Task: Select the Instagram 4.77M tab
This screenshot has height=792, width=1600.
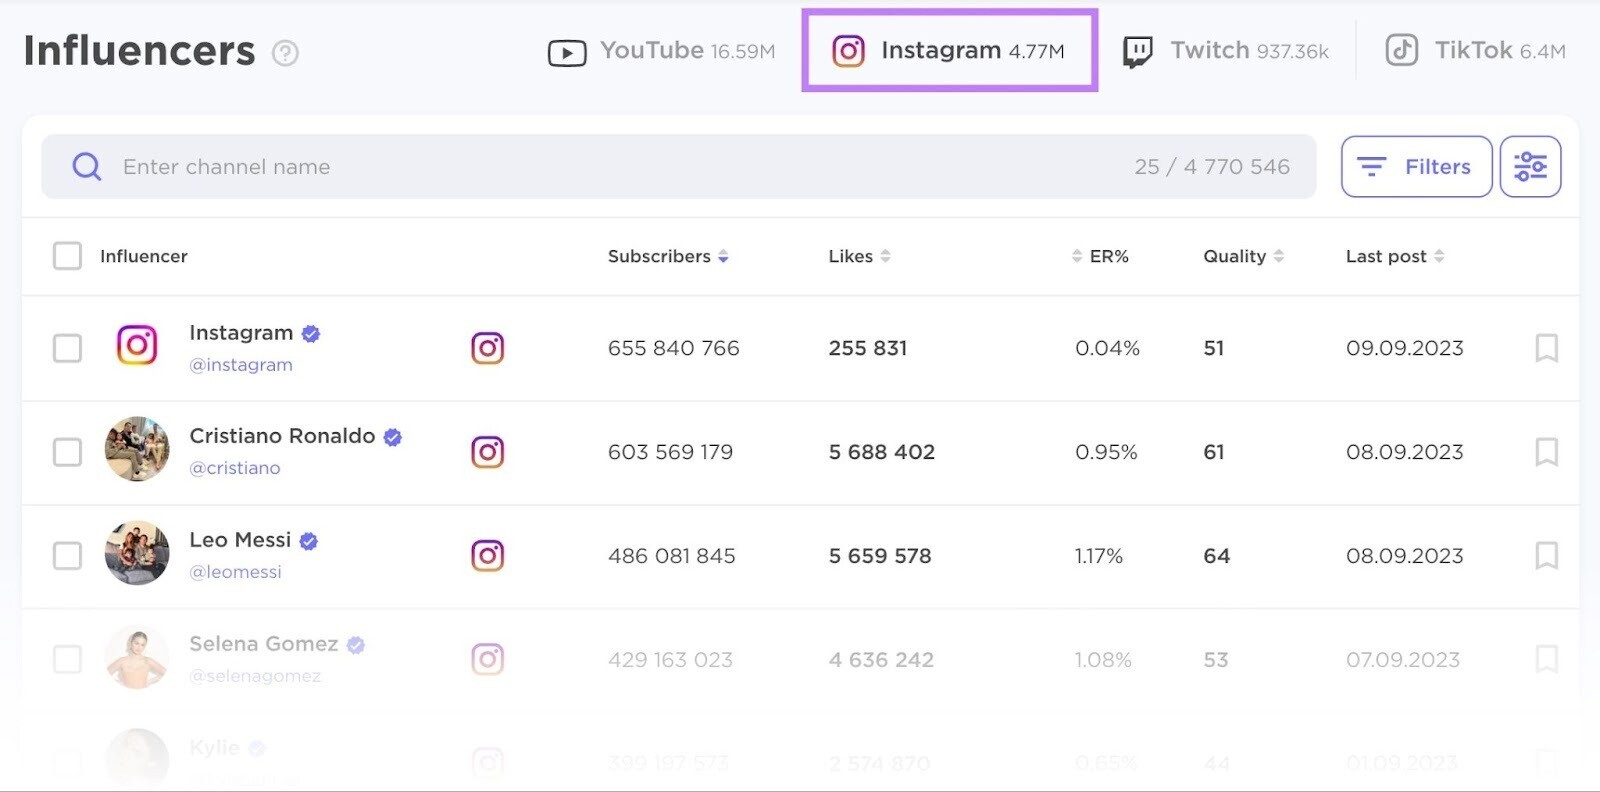Action: [x=949, y=51]
